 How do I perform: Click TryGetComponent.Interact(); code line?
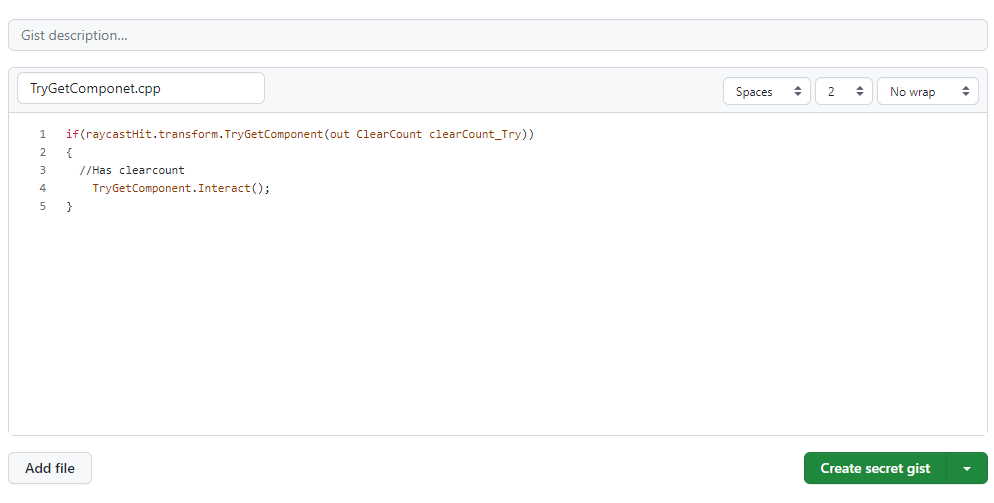point(181,188)
